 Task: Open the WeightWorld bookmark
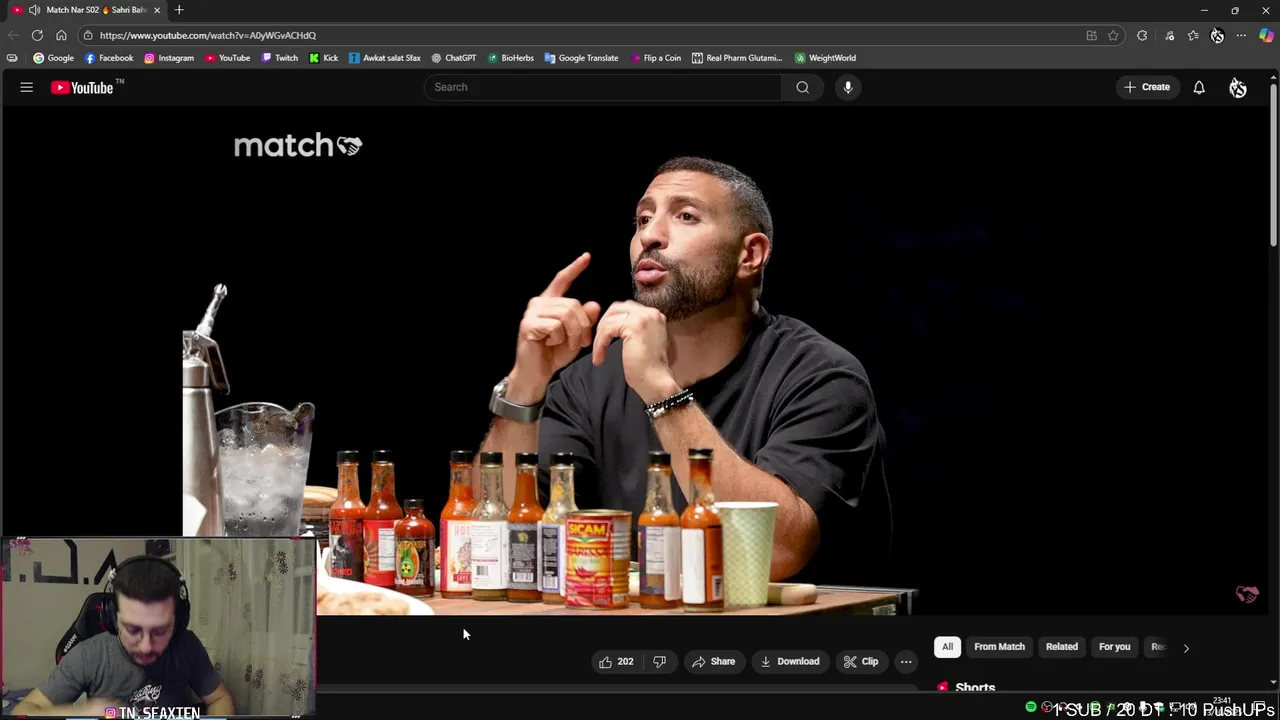point(826,58)
